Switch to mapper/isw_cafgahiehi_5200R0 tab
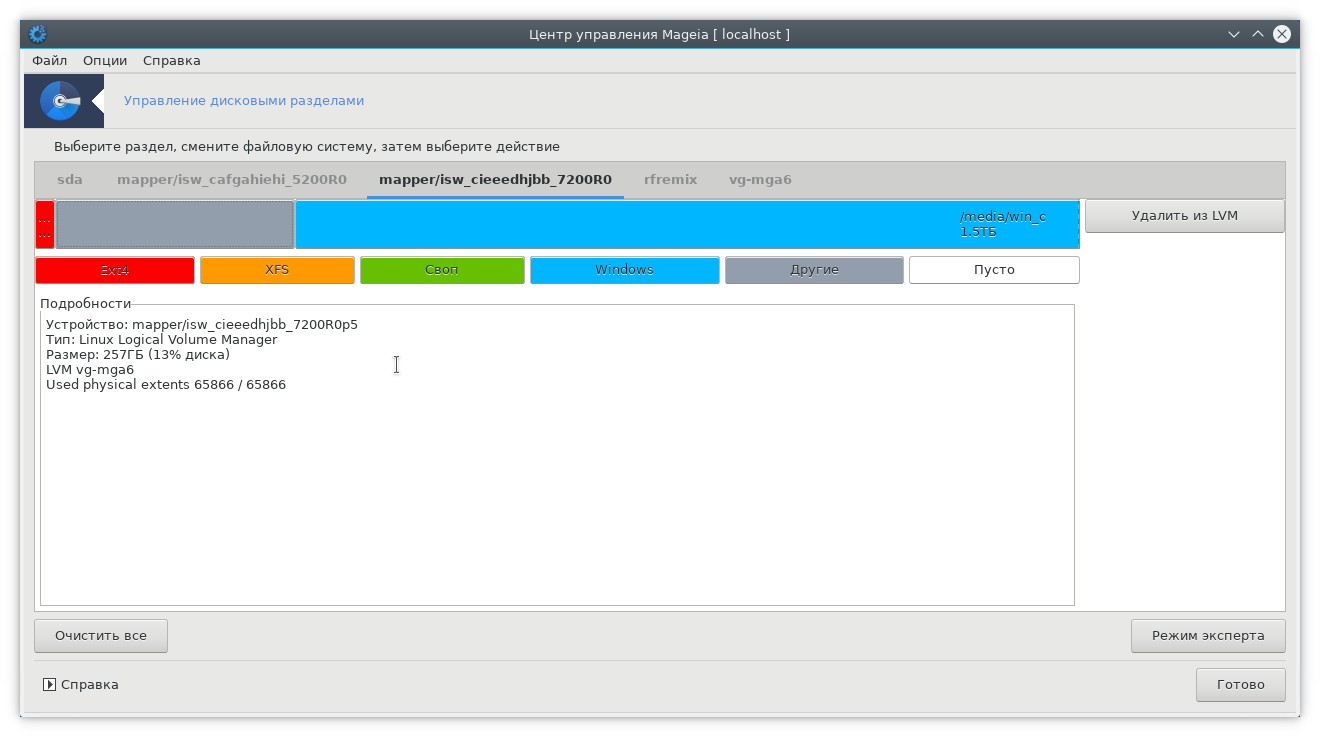This screenshot has height=737, width=1320. (x=232, y=180)
